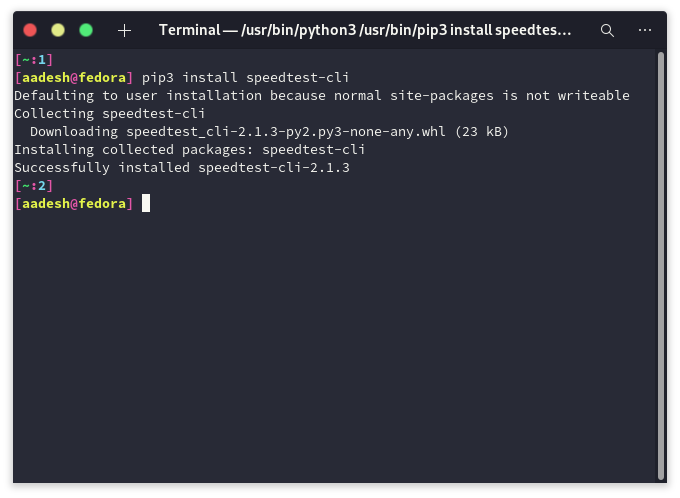
Task: Click the [~:2] prompt indicator
Action: 34,186
